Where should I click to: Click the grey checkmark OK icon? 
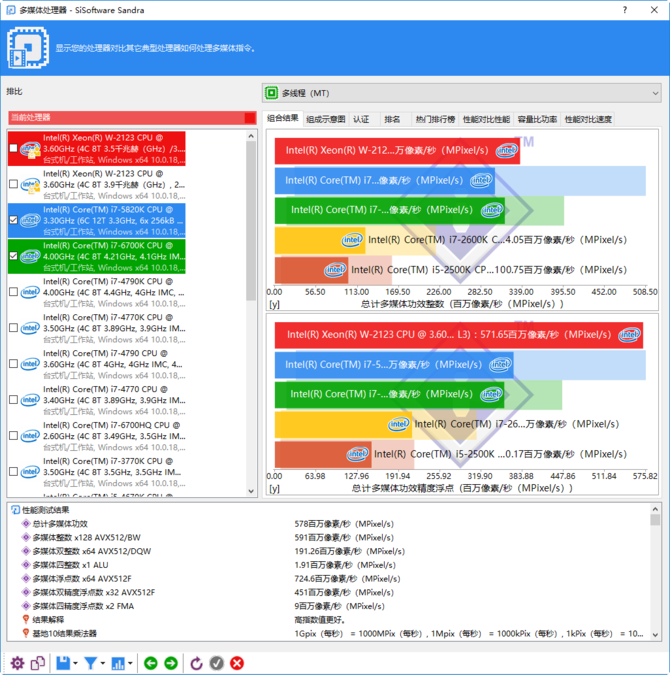(217, 663)
